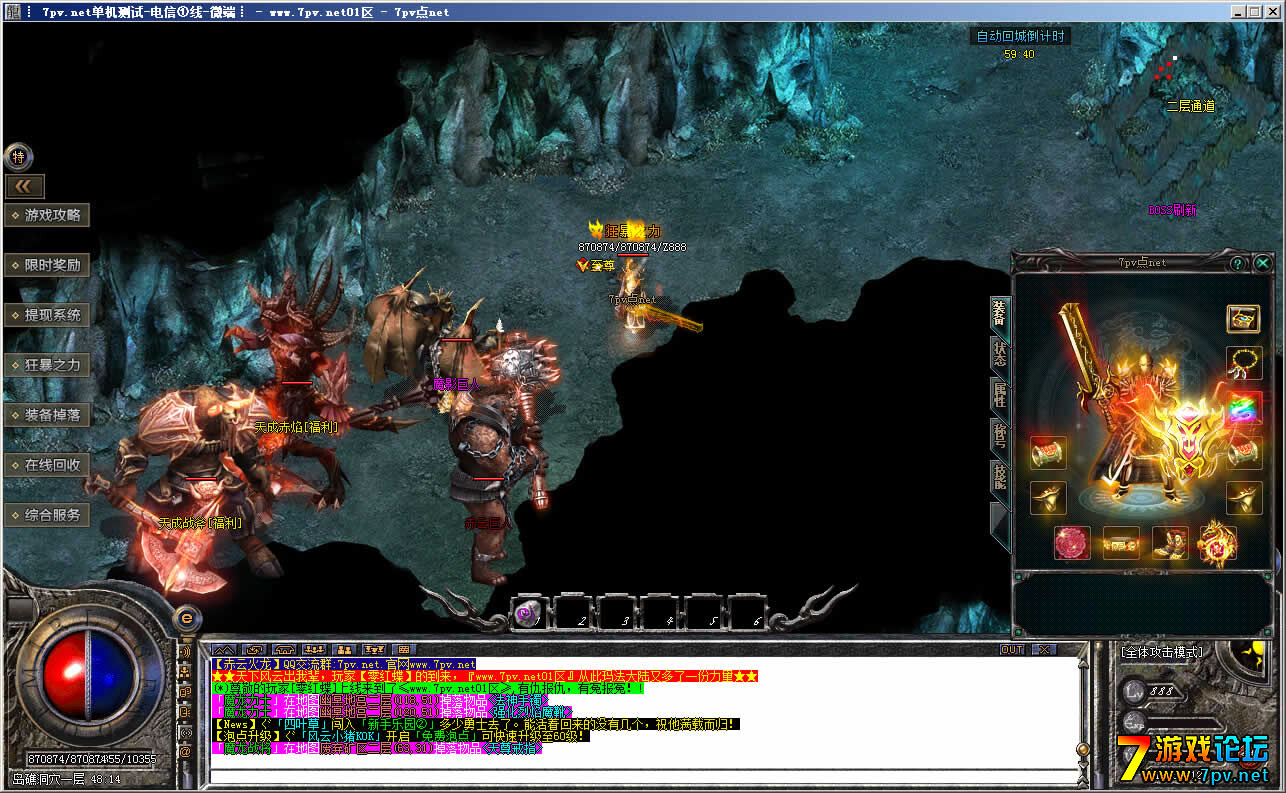Select the golden belt equipment slot
The image size is (1286, 793).
[x=1121, y=542]
